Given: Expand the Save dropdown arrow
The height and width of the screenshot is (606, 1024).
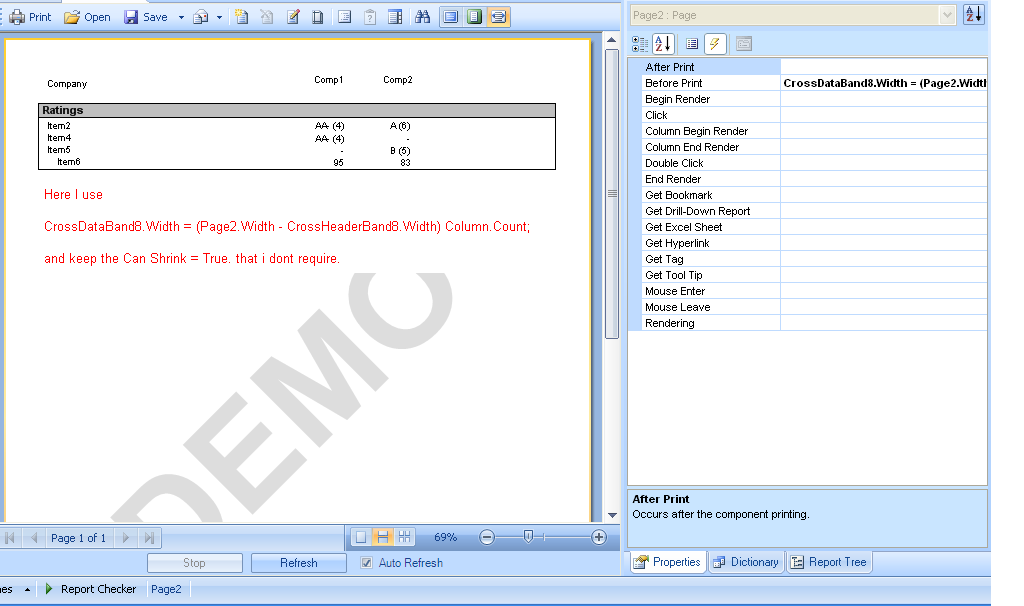Looking at the screenshot, I should tap(181, 17).
